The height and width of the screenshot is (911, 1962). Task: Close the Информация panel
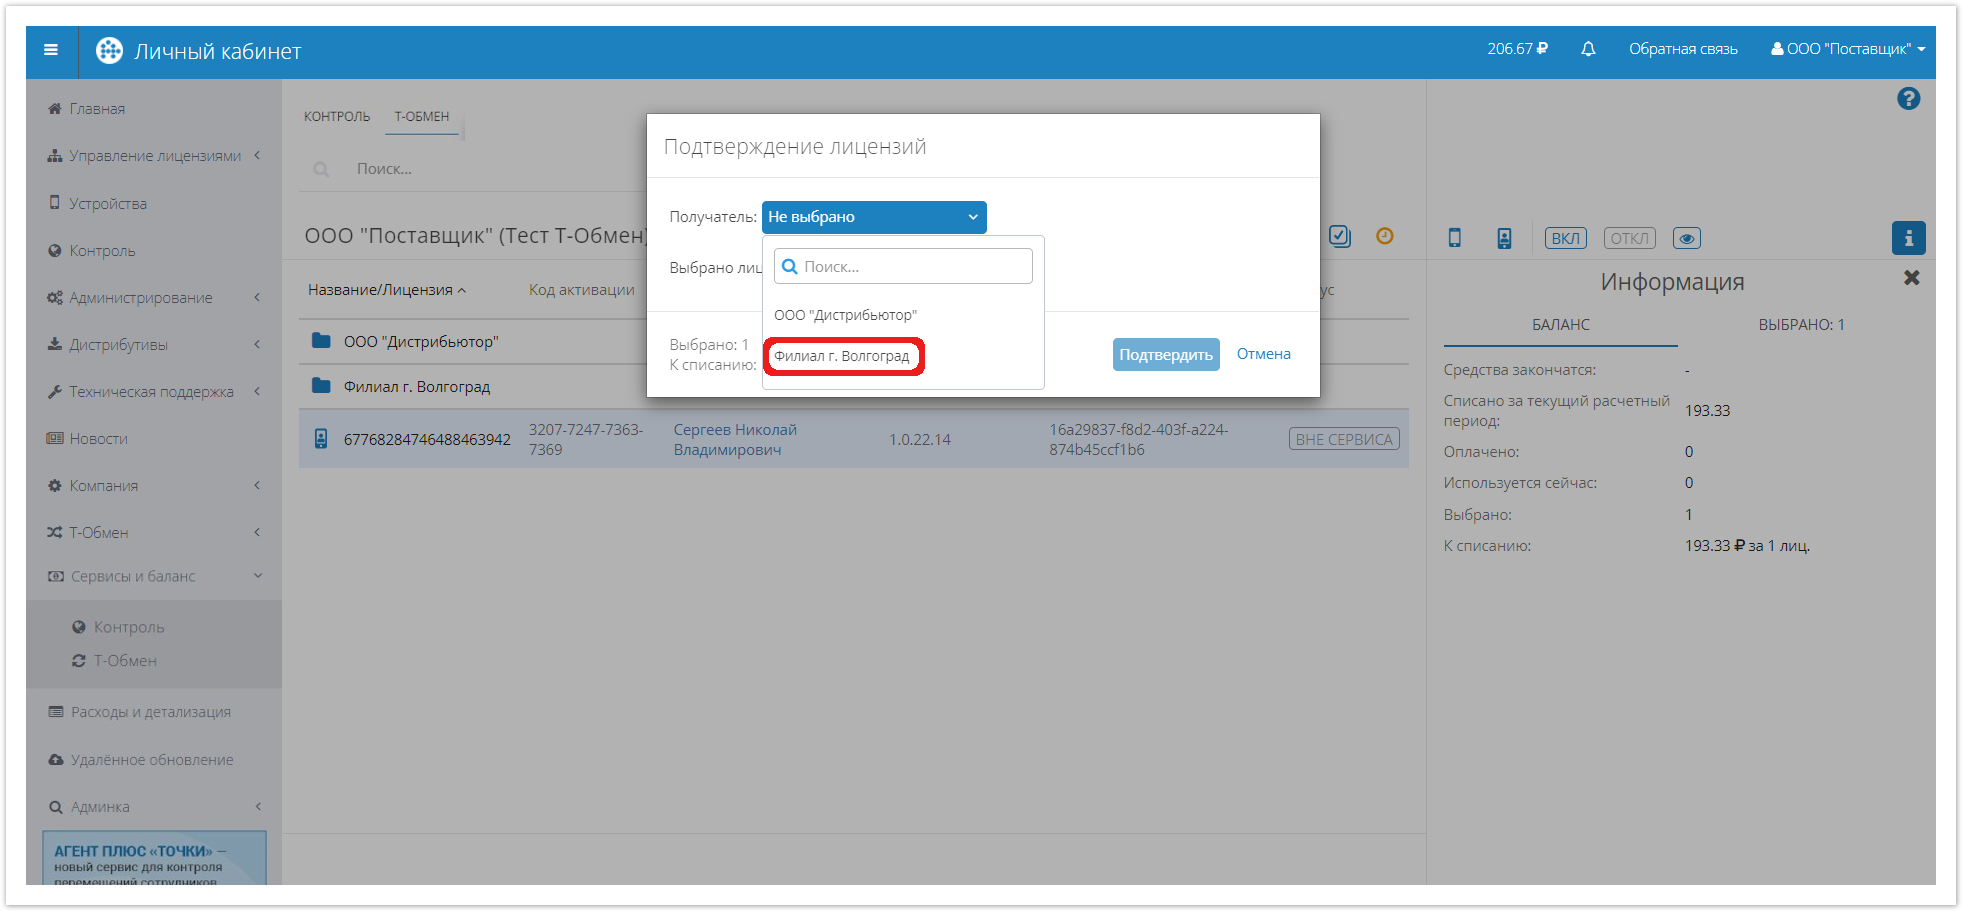click(1911, 278)
